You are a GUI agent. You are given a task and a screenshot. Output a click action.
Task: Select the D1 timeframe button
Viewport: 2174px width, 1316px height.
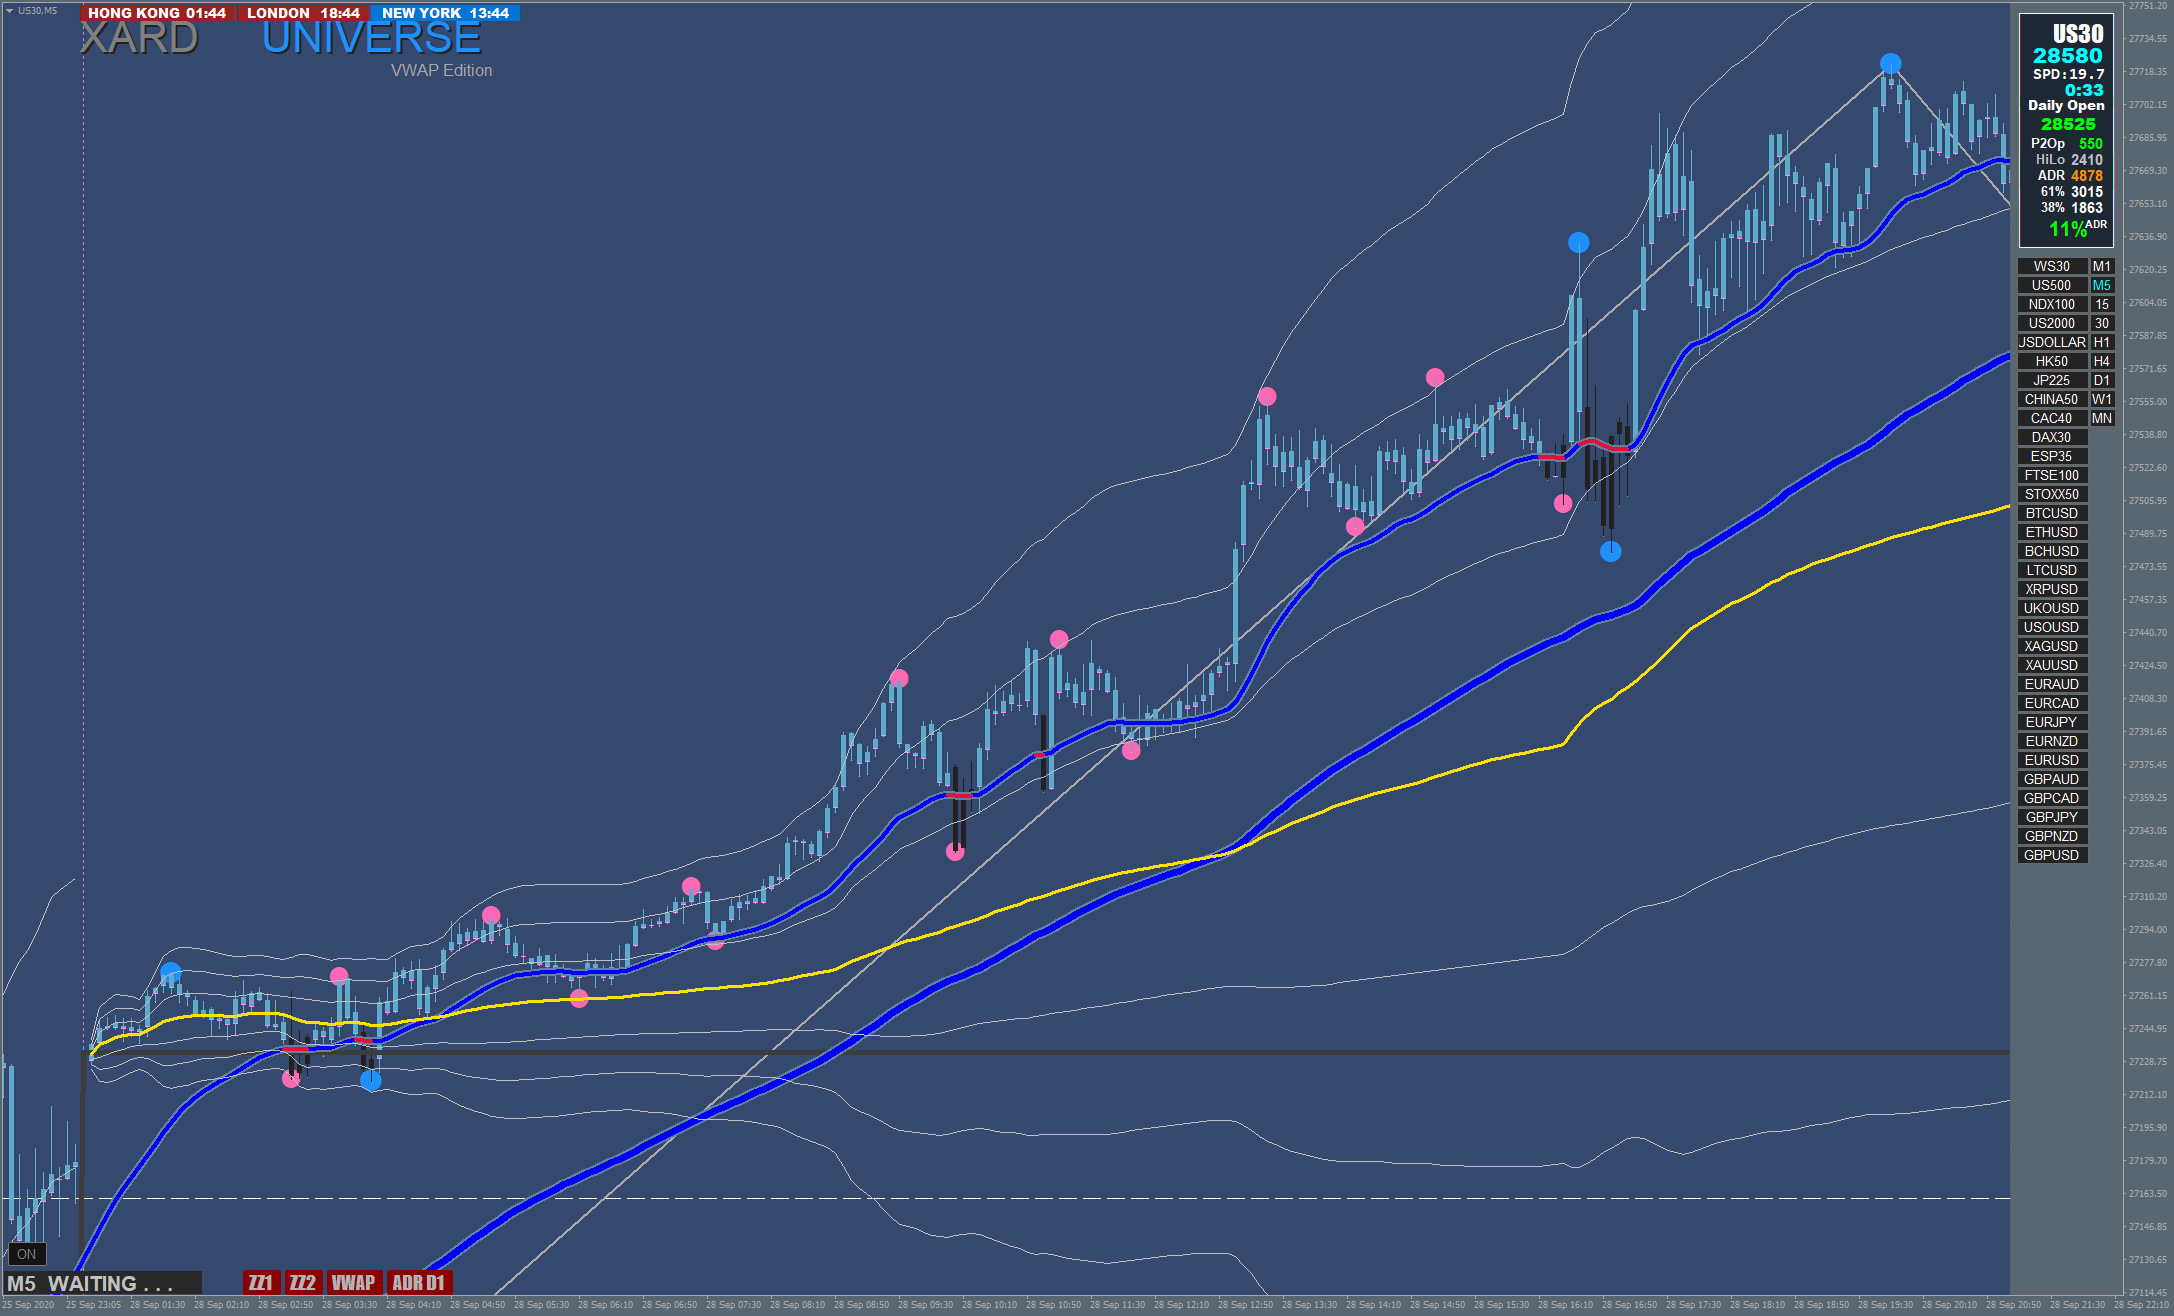pos(2101,380)
